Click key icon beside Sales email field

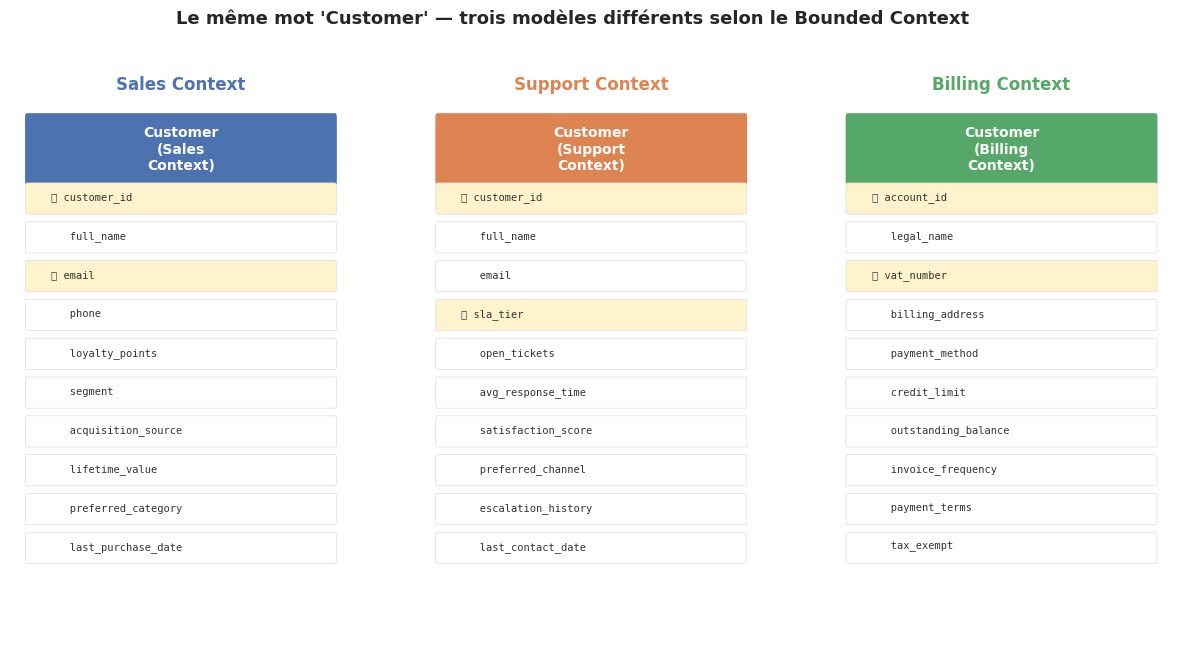pos(54,276)
